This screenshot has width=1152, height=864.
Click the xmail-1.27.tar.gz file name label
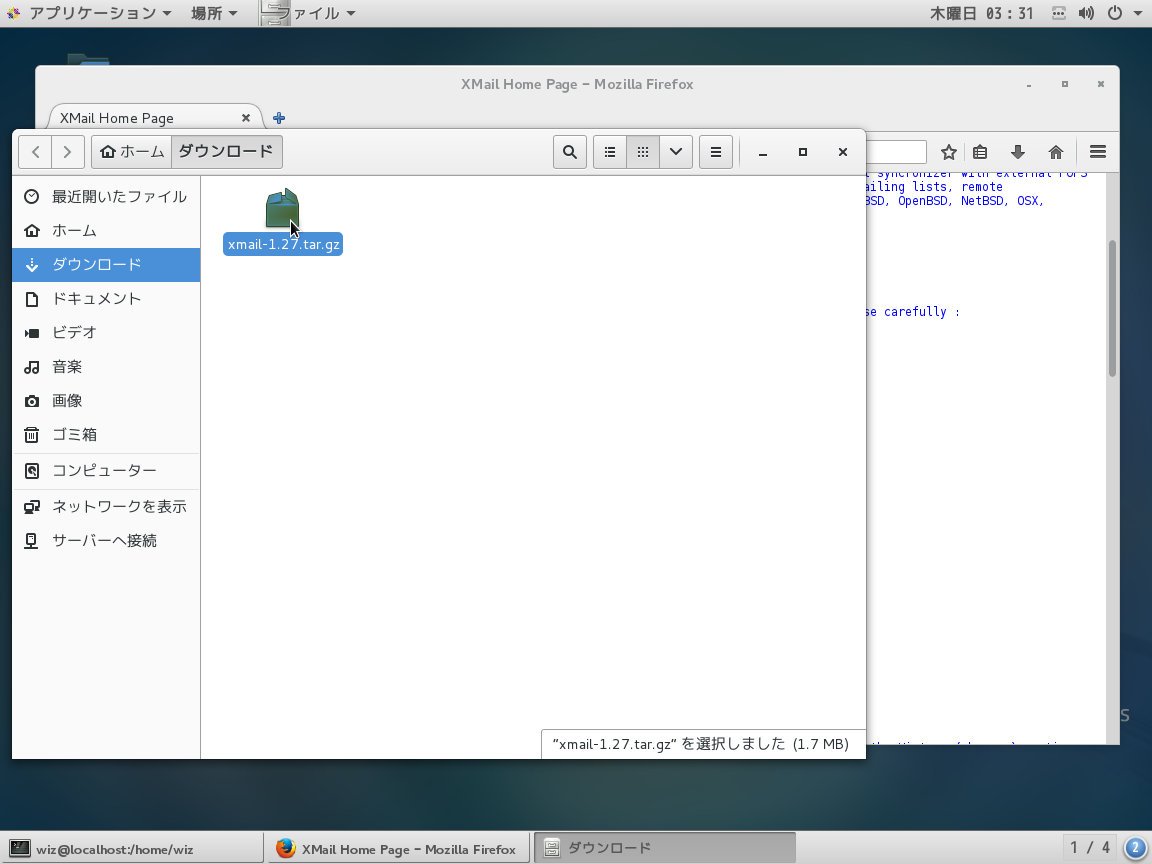tap(283, 245)
